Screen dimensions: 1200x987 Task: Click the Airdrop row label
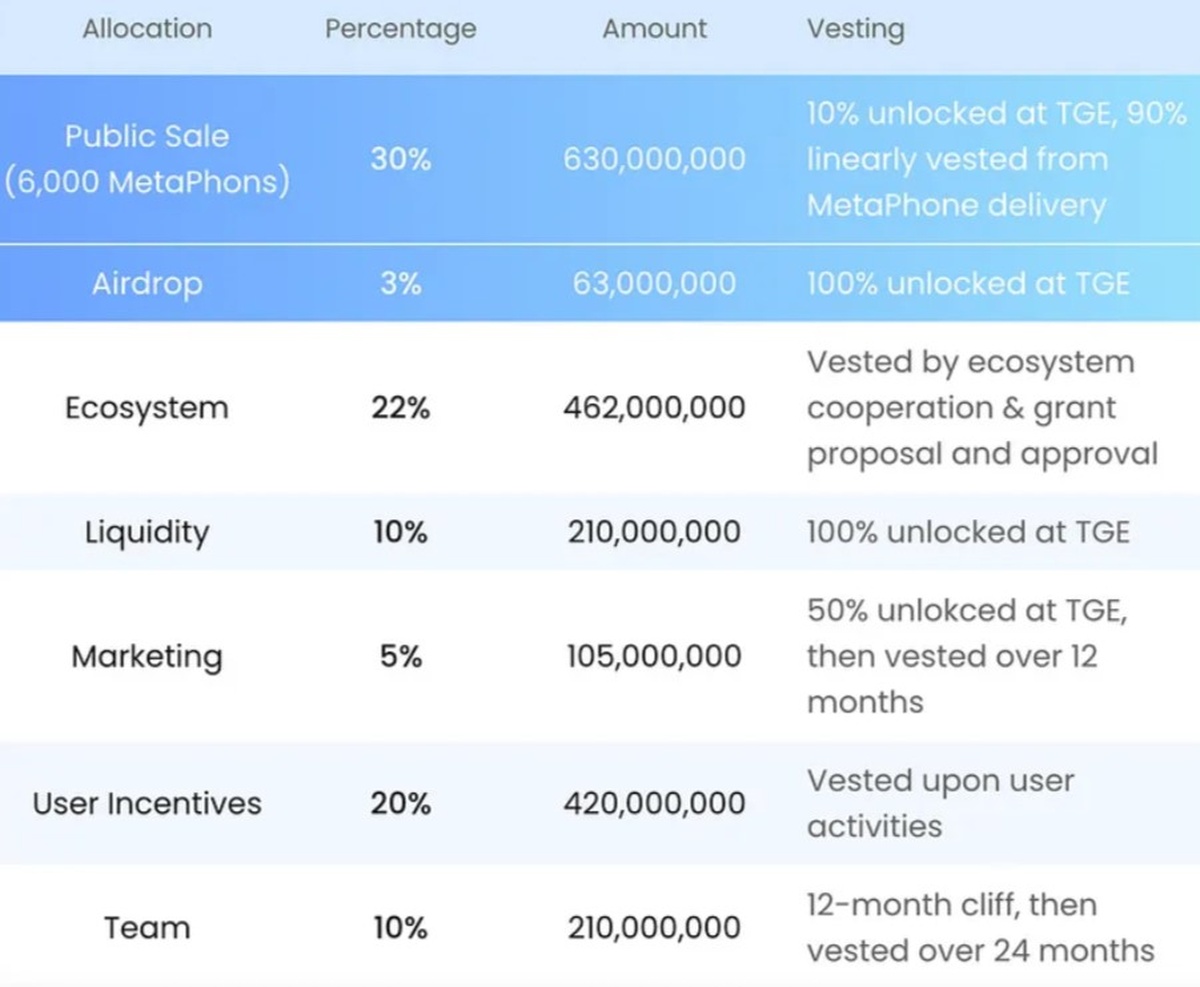(x=147, y=284)
